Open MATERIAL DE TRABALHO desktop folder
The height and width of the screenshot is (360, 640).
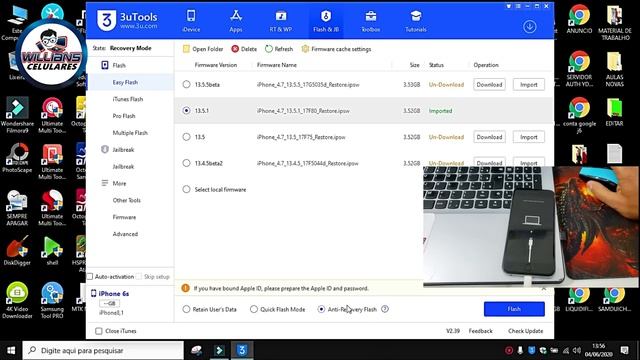pos(614,22)
